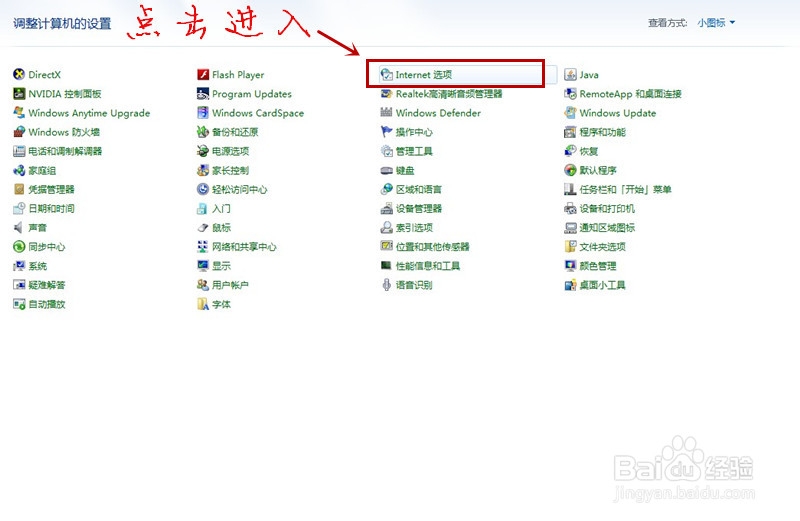Open the 声音 speaker icon
The height and width of the screenshot is (521, 800).
click(19, 228)
